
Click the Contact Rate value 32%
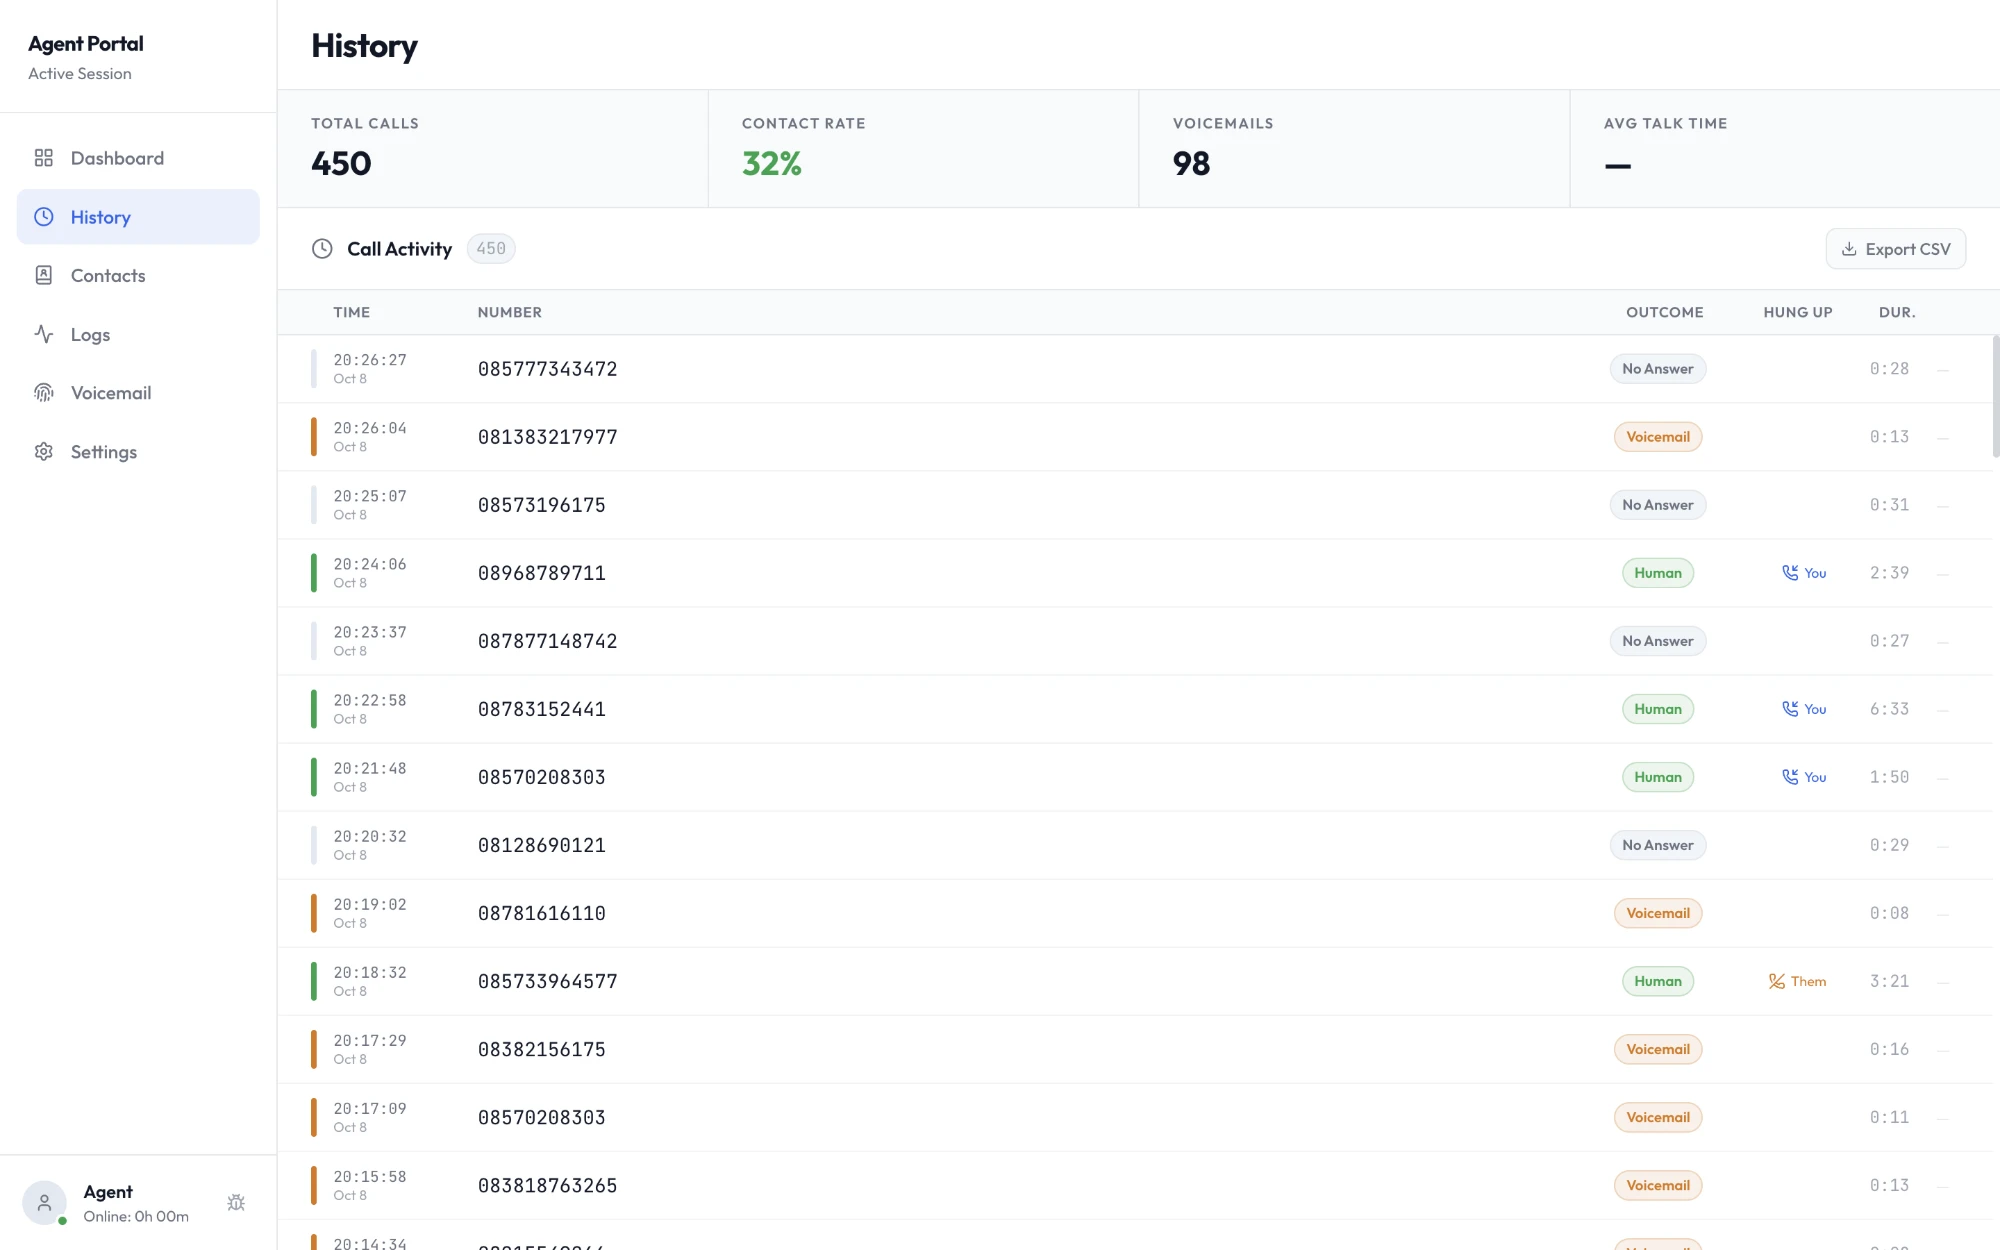tap(772, 163)
